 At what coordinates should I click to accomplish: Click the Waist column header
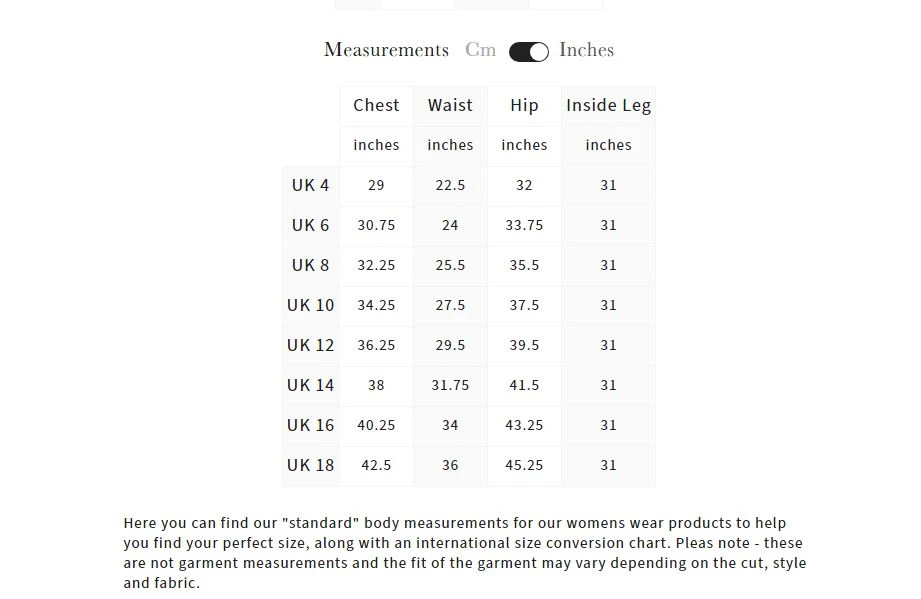click(450, 105)
